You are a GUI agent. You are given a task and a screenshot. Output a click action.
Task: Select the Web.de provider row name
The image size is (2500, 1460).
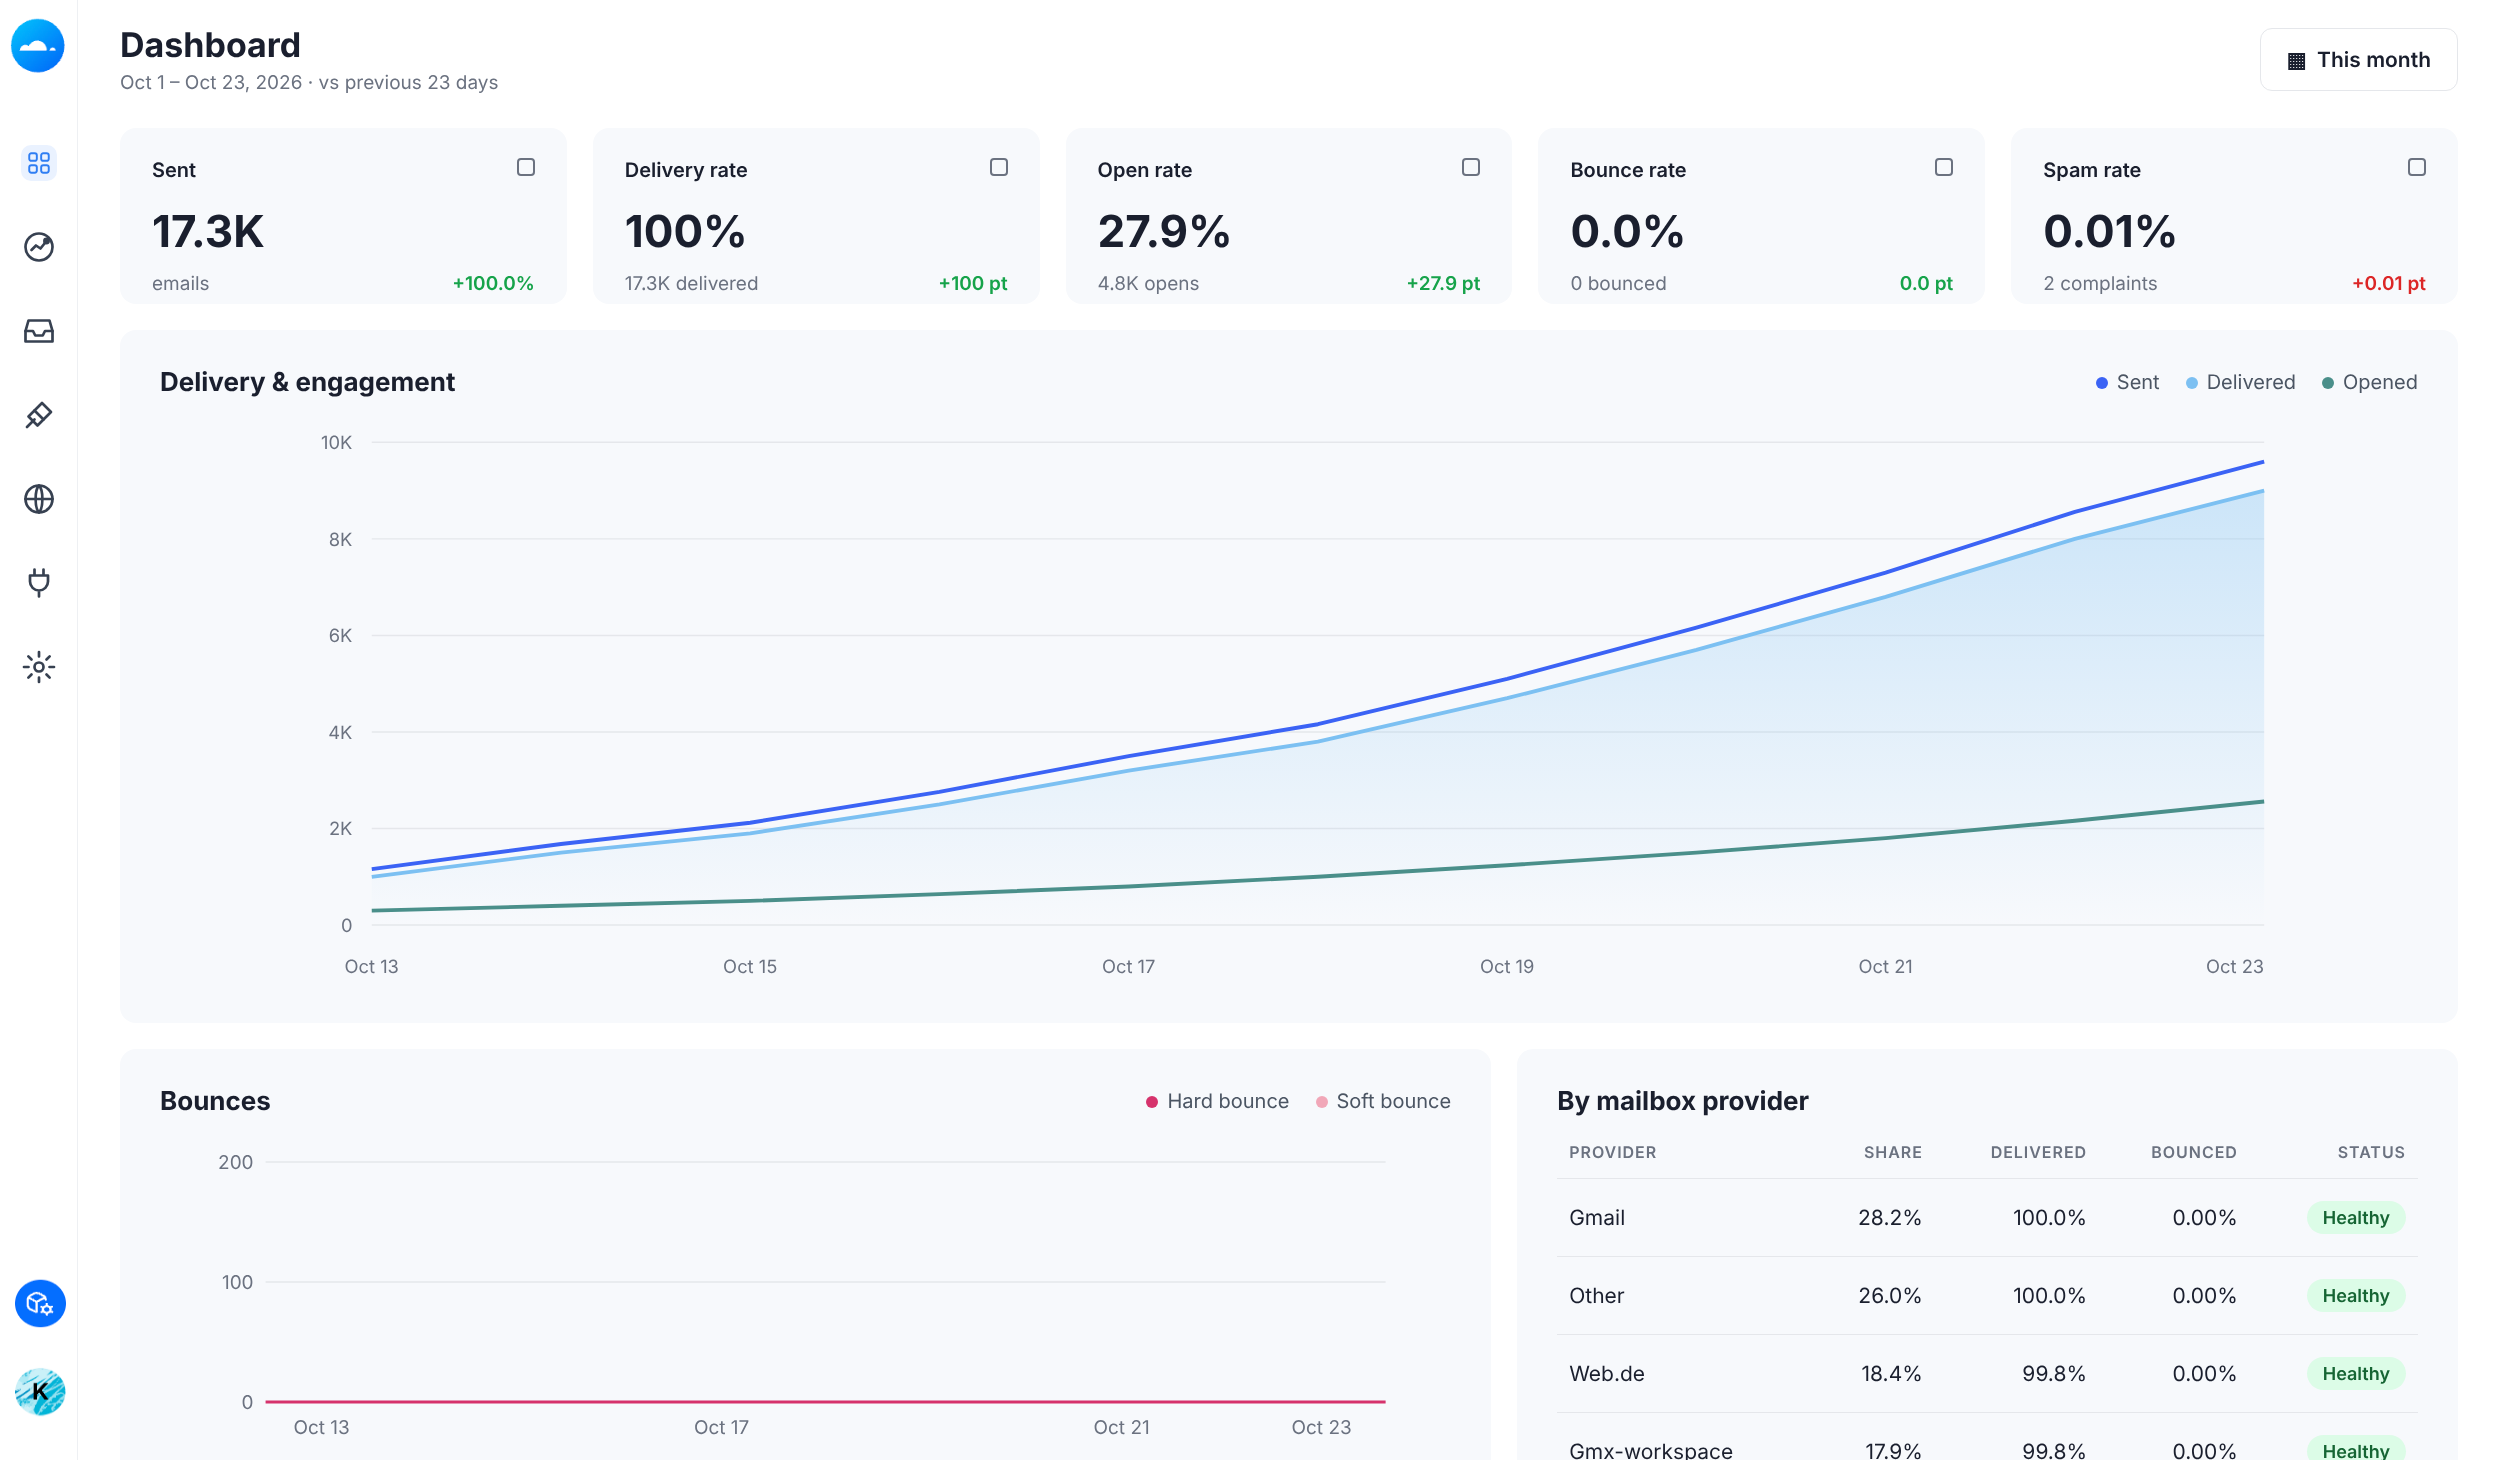click(x=1607, y=1374)
